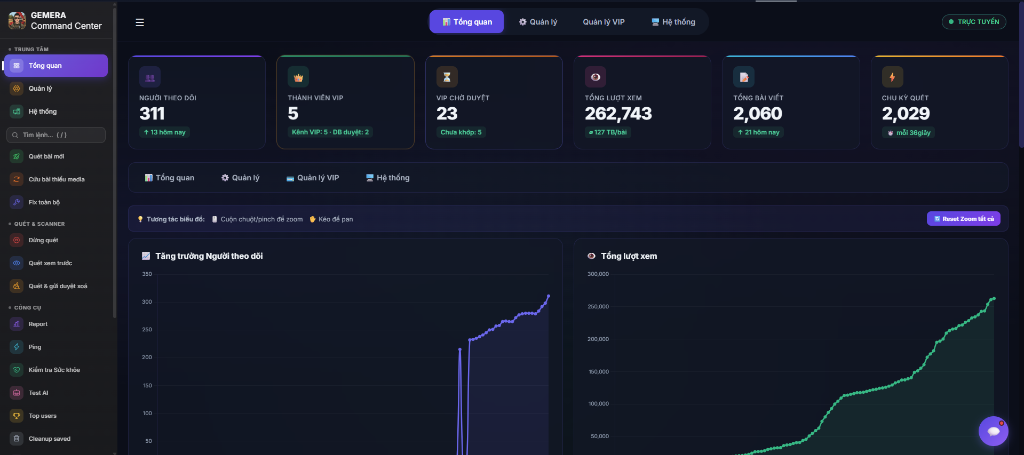Click the page scrollbar on right edge
Screen dimensions: 1024x455
click(x=1021, y=75)
